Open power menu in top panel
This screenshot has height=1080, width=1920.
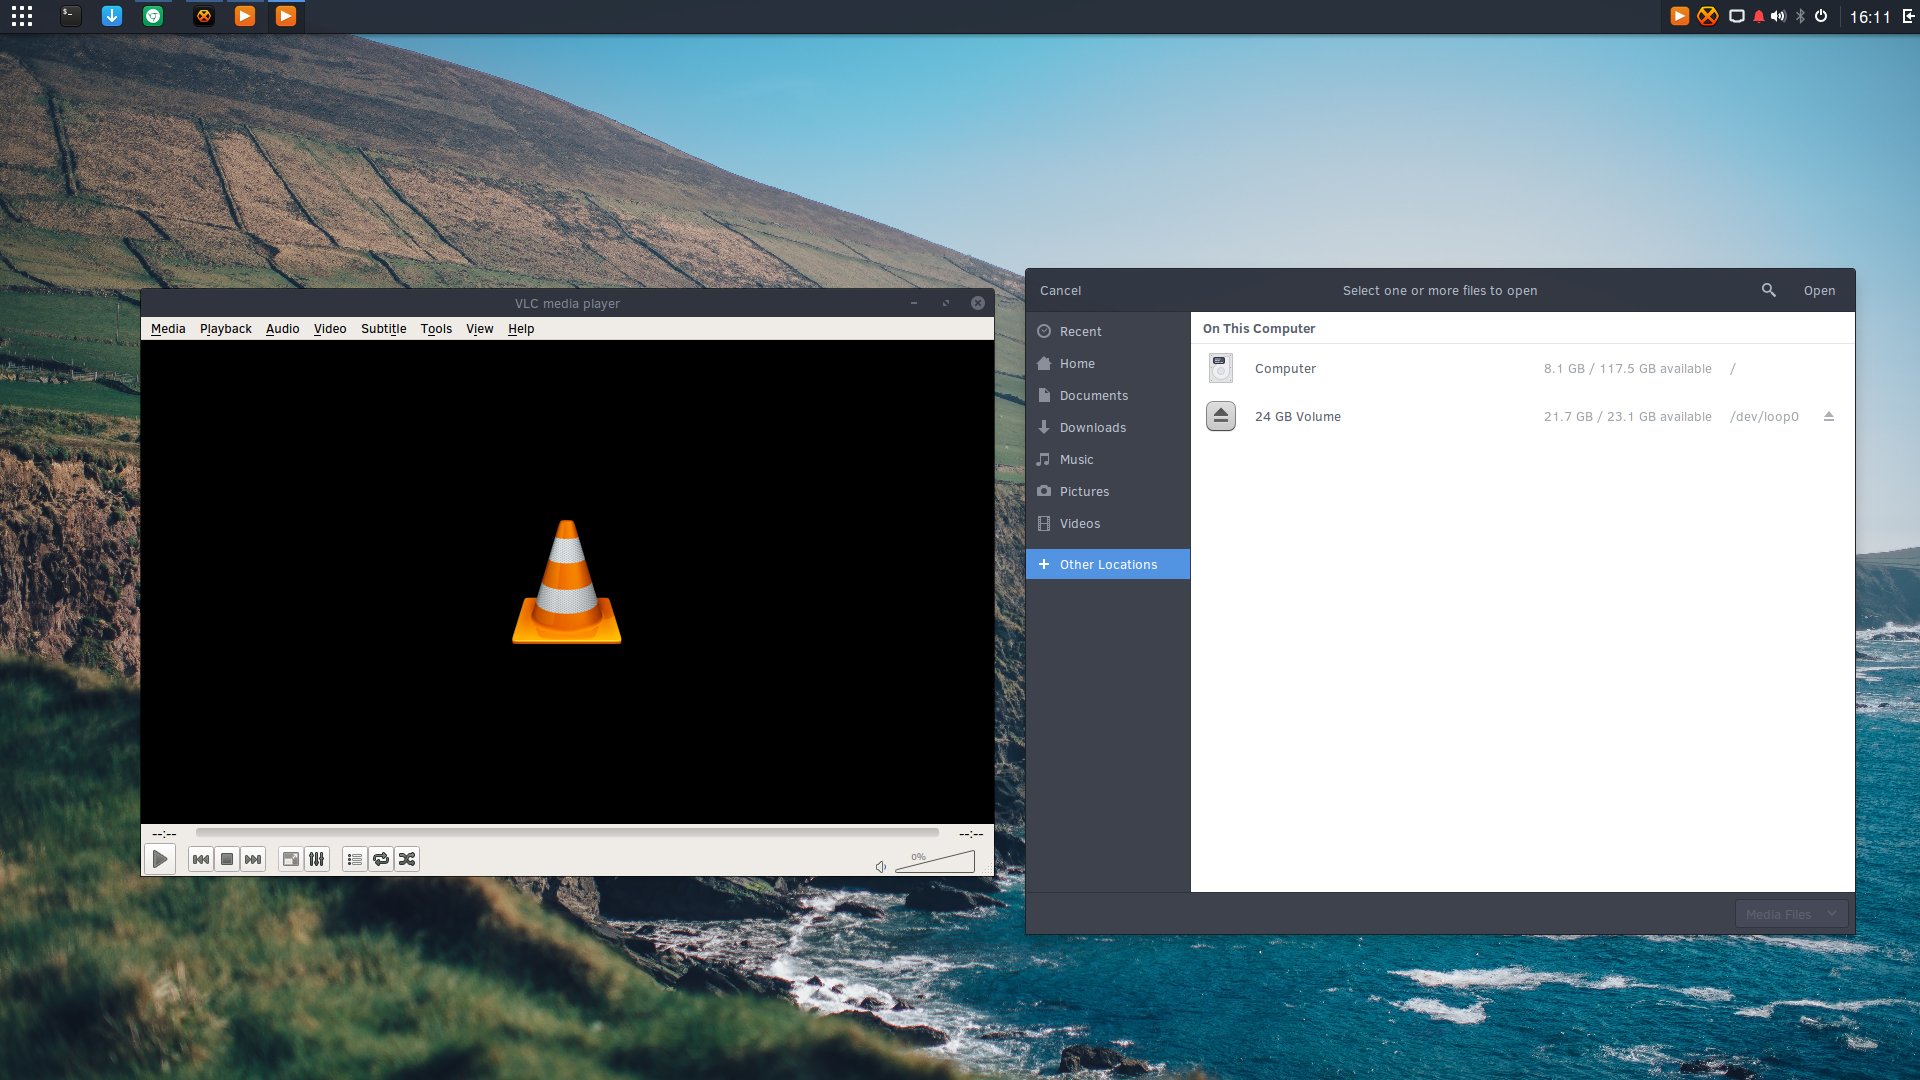click(1821, 16)
